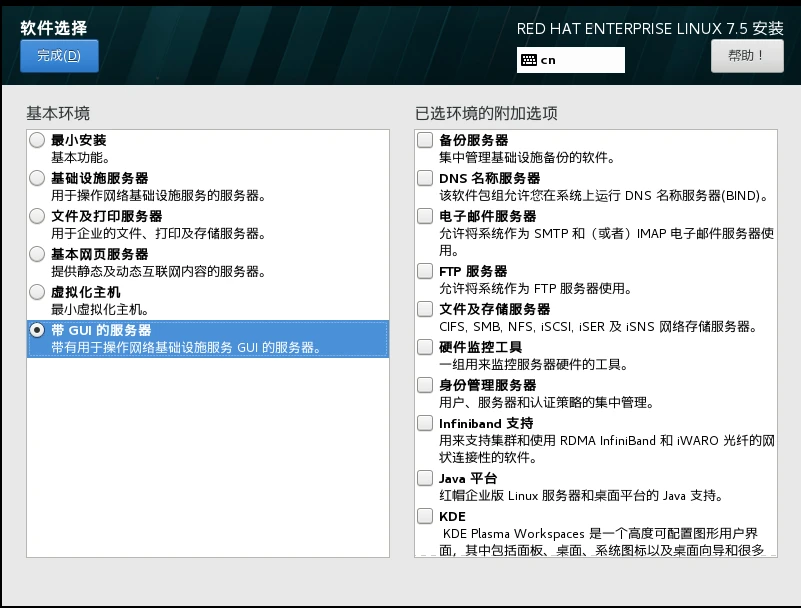Enable the FTP 服务器 checkbox
This screenshot has height=608, width=801.
[425, 271]
